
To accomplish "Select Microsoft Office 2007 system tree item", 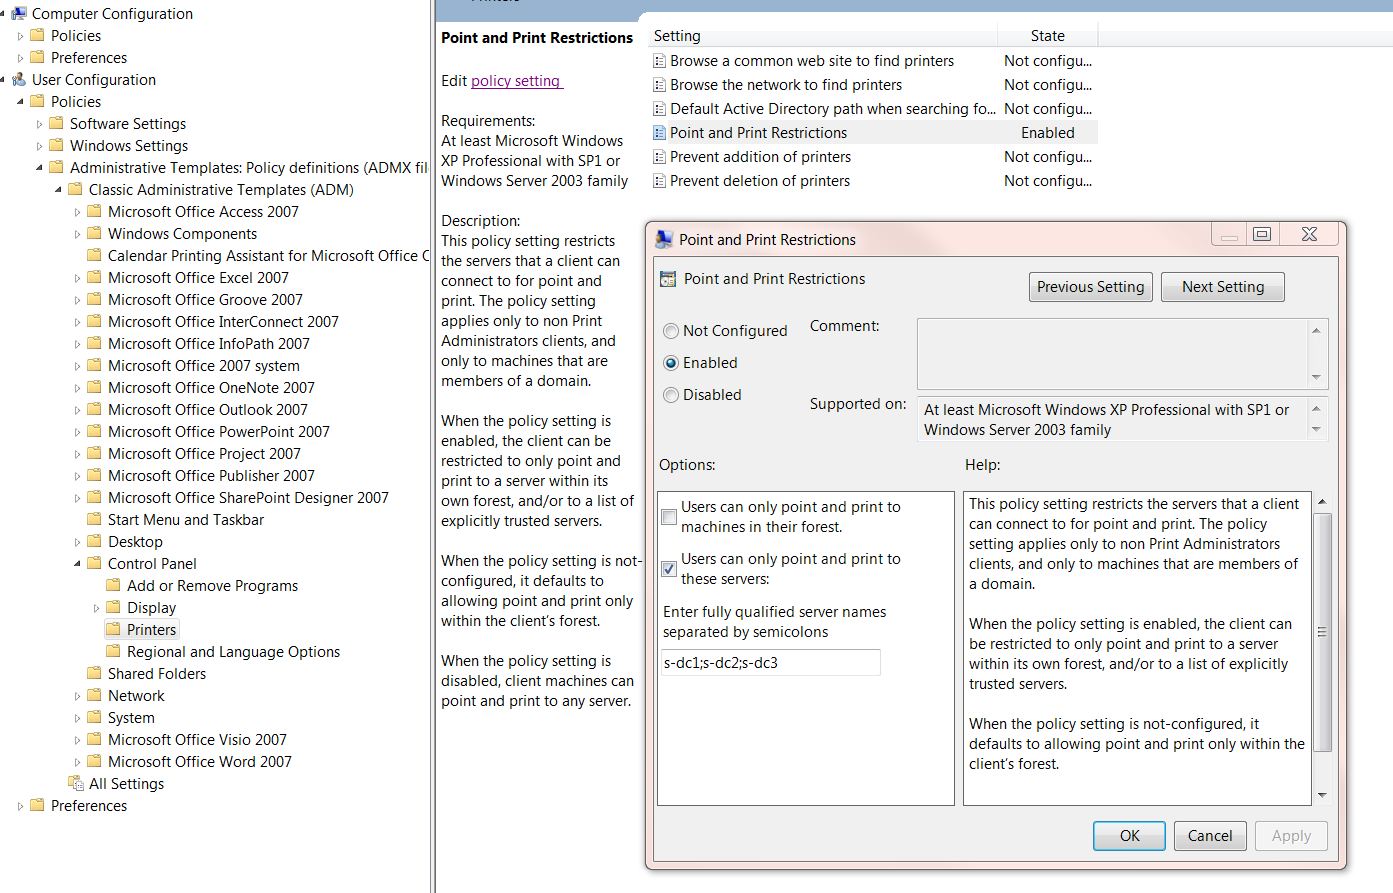I will [204, 366].
